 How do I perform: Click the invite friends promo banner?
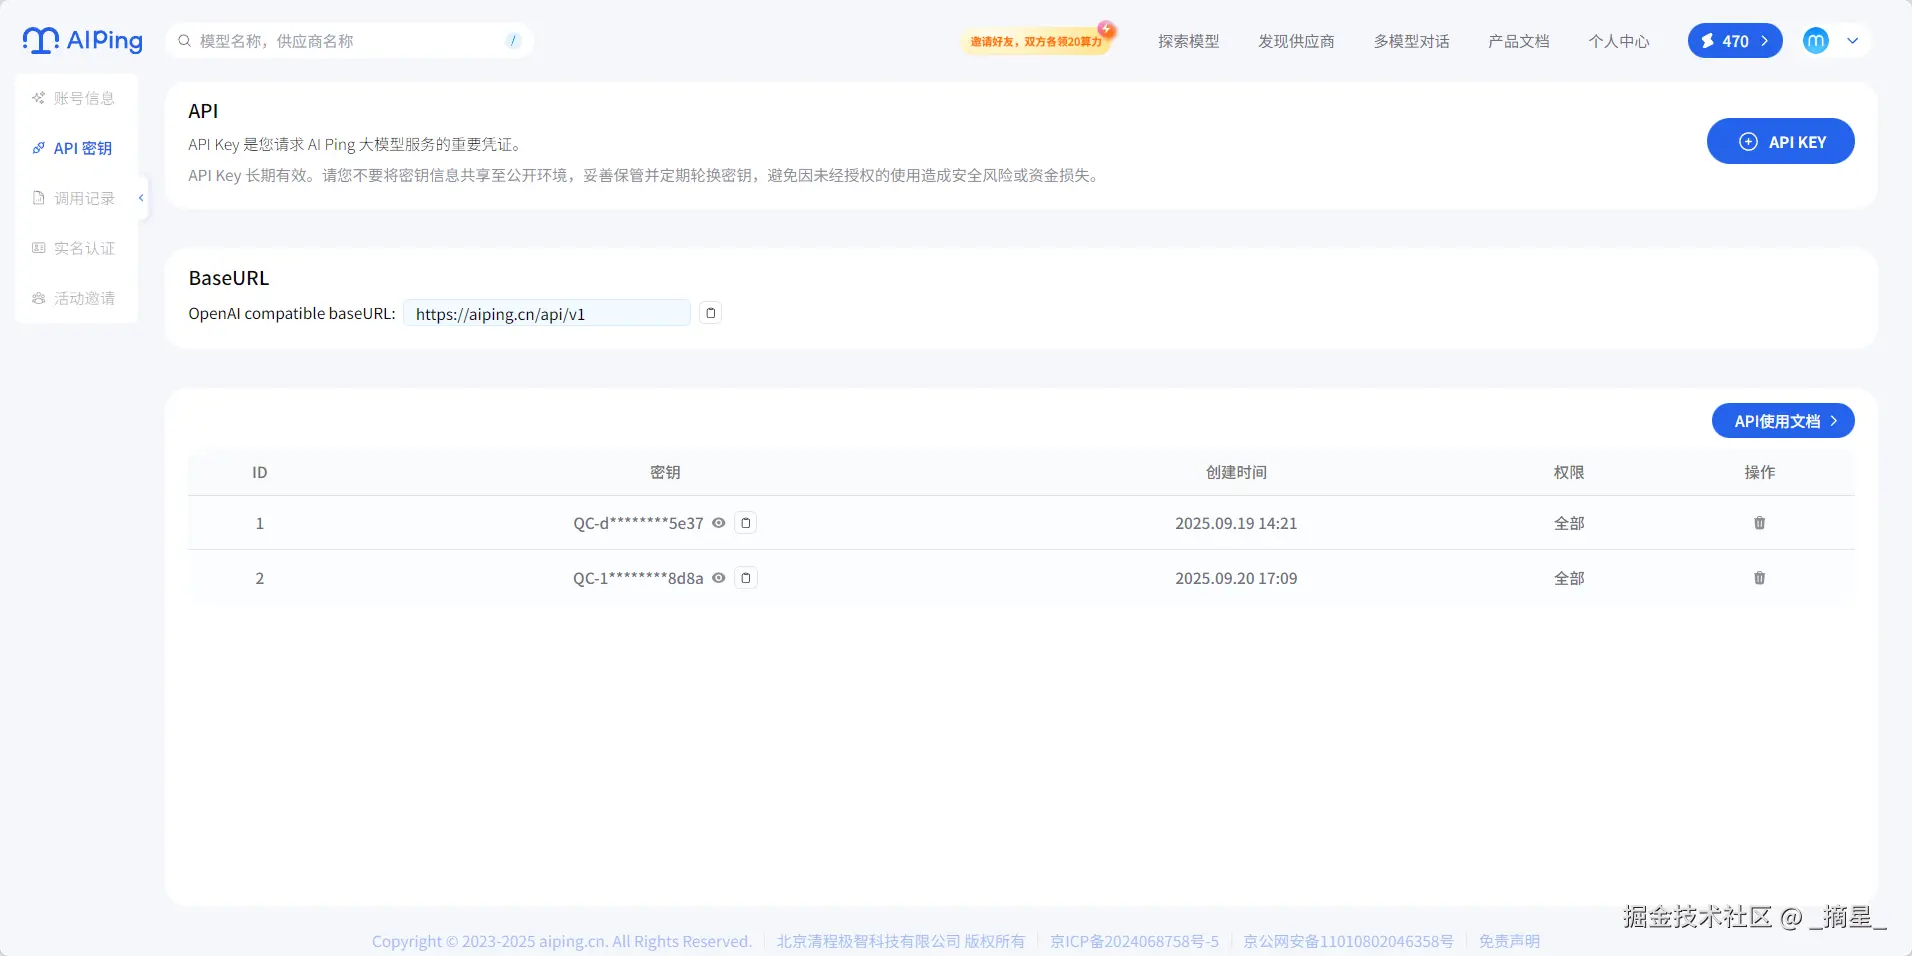click(1037, 41)
